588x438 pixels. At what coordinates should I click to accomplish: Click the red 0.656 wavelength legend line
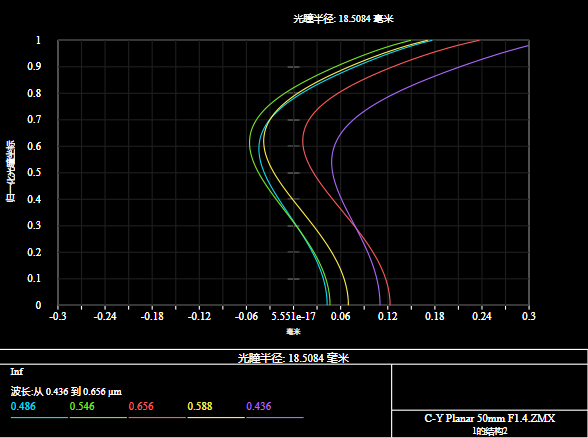[157, 417]
